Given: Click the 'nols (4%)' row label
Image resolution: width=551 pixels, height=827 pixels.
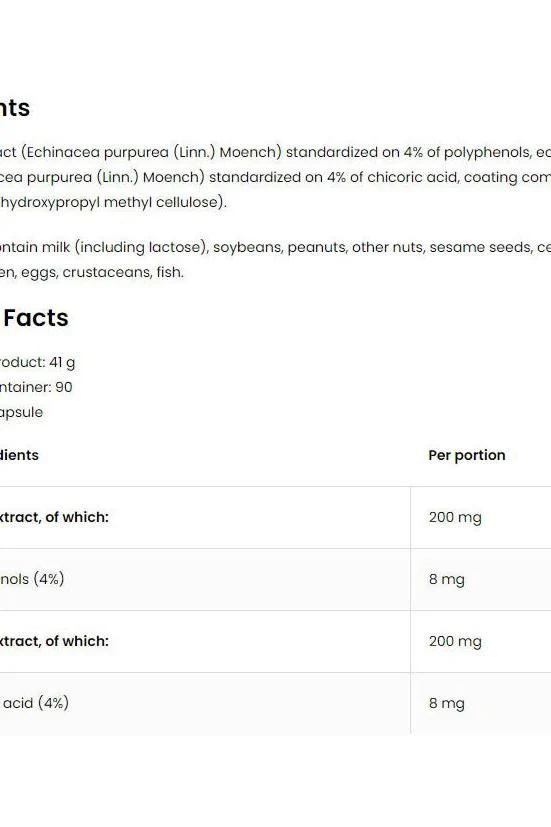Looking at the screenshot, I should pos(32,579).
